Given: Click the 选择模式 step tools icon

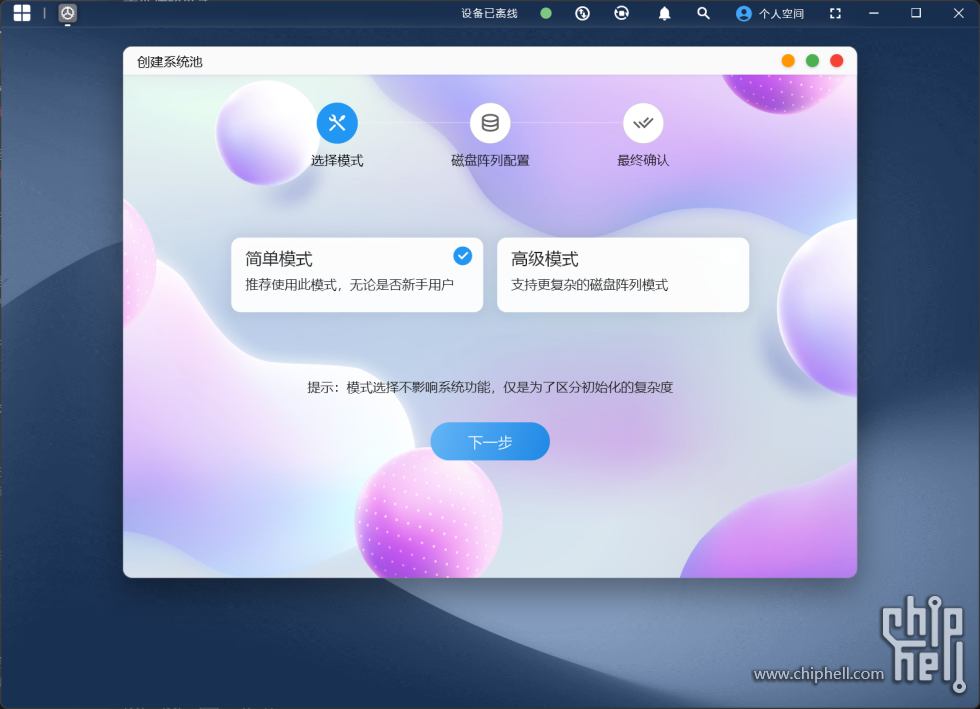Looking at the screenshot, I should [337, 123].
